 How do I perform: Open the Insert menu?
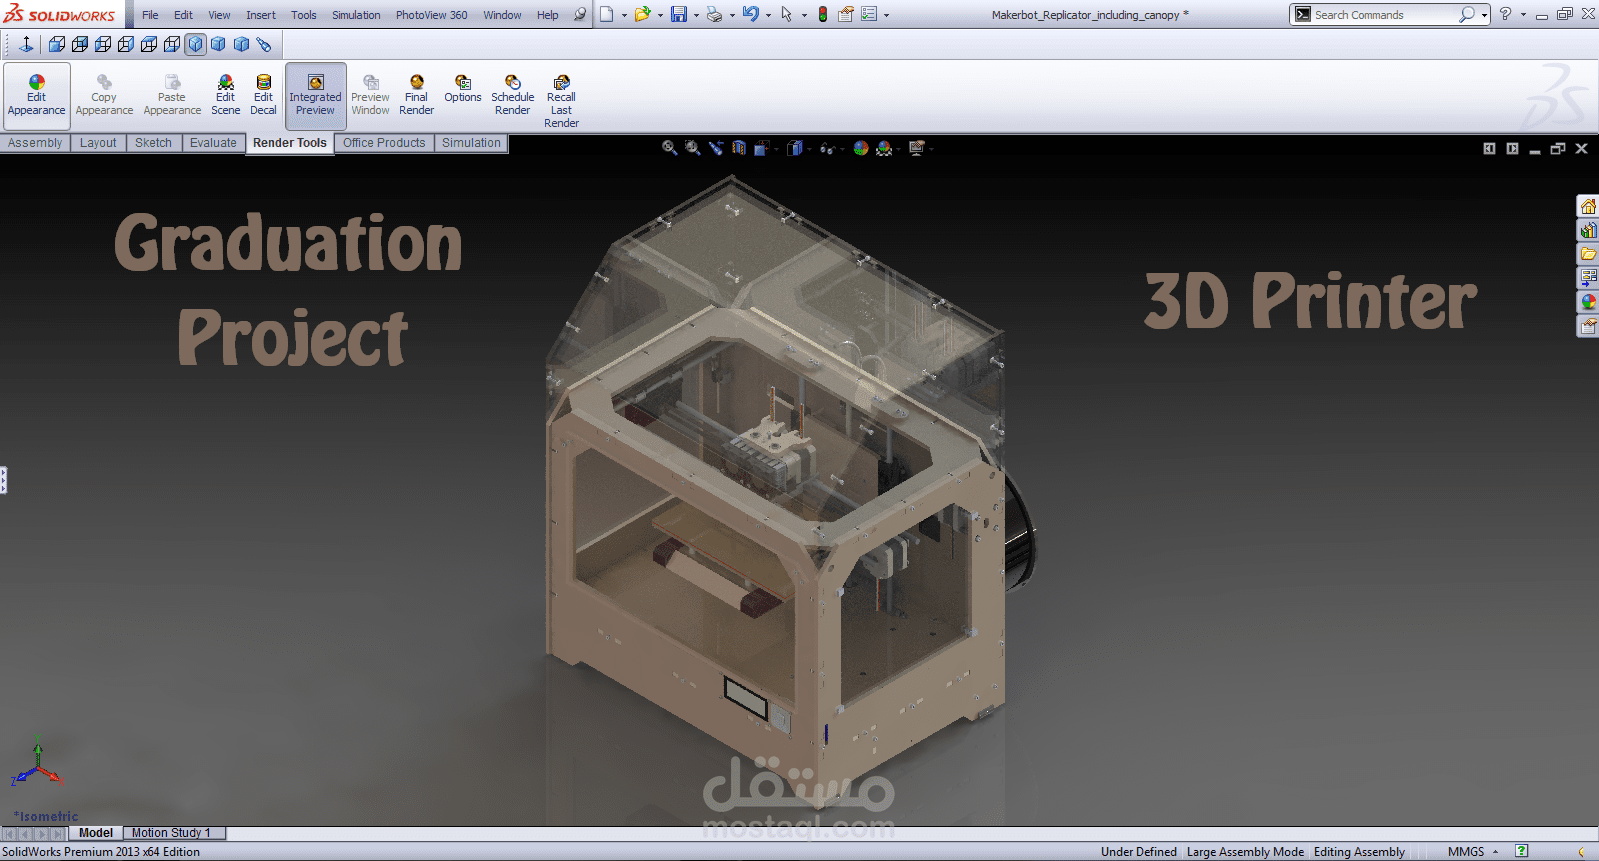[261, 15]
